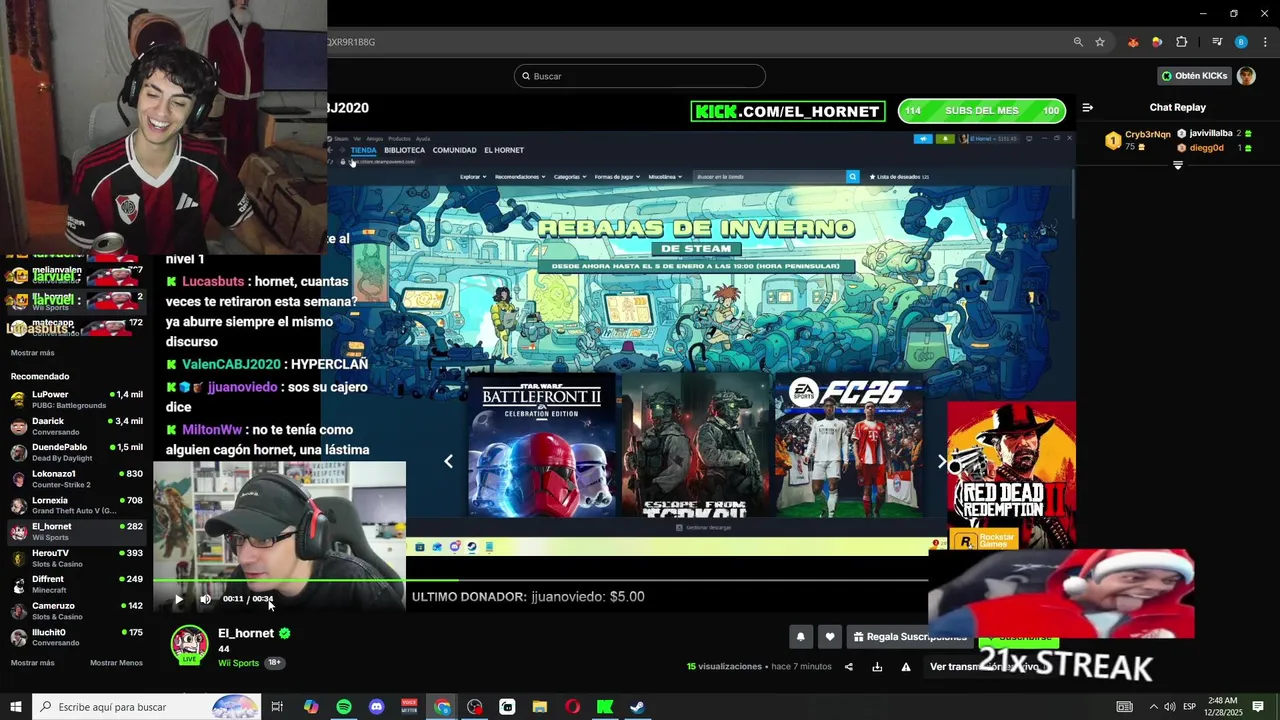Open Windows notification center icon
1280x720 pixels.
pos(1258,707)
